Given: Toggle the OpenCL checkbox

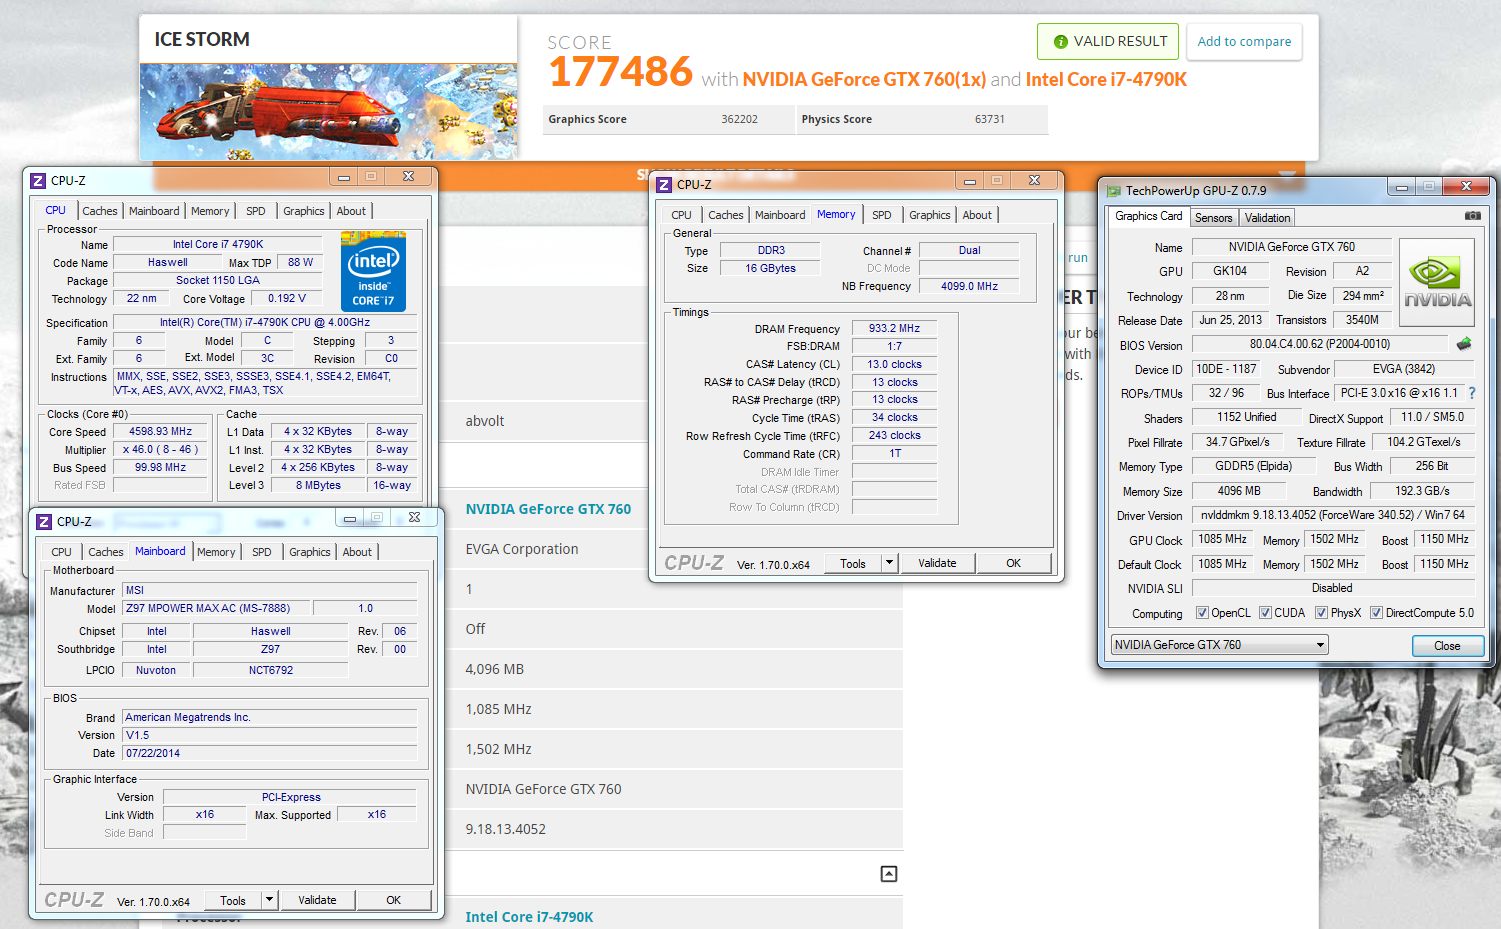Looking at the screenshot, I should tap(1202, 613).
